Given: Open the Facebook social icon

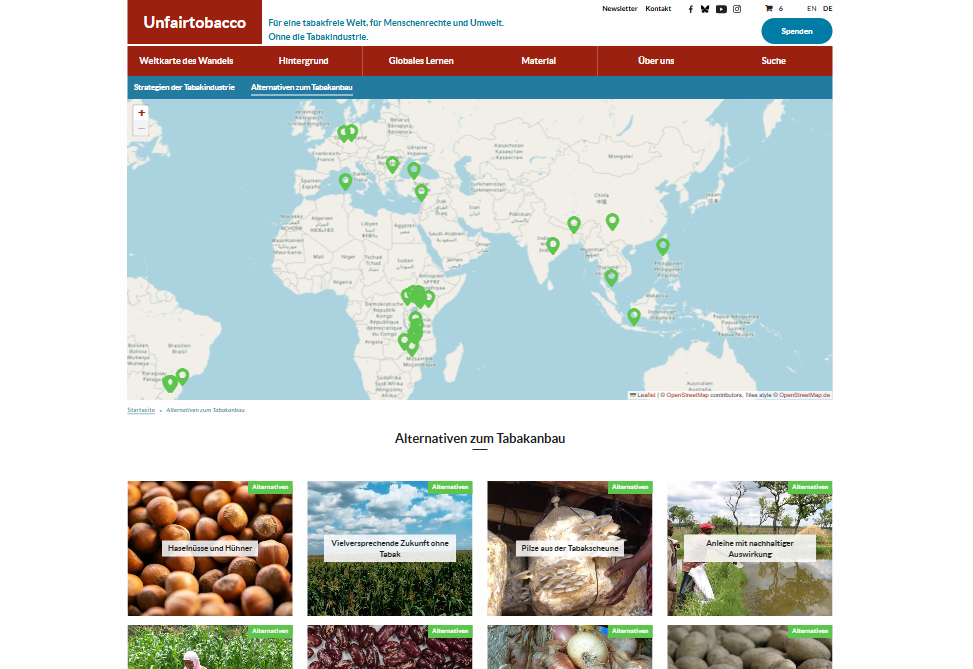Looking at the screenshot, I should click(x=690, y=9).
